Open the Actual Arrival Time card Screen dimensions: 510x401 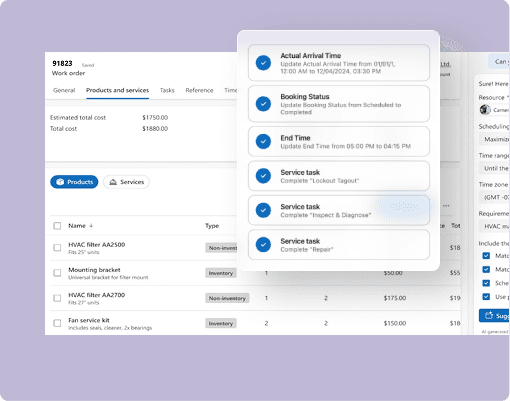coord(339,63)
